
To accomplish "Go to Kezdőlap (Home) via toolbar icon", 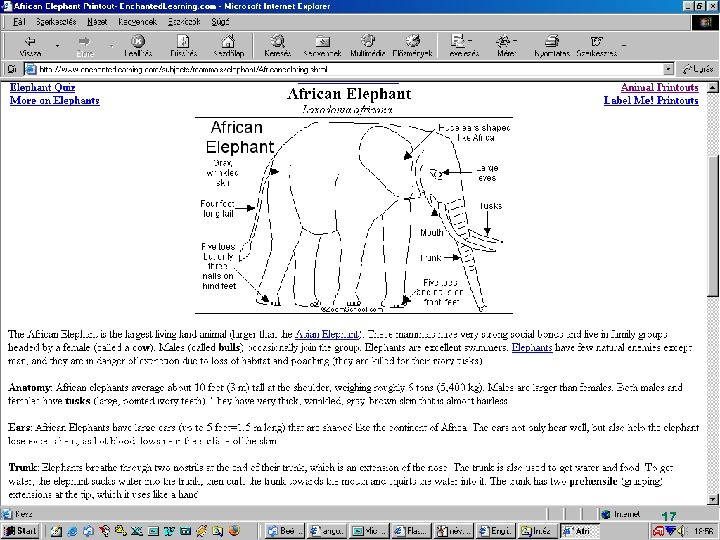I will tap(228, 45).
